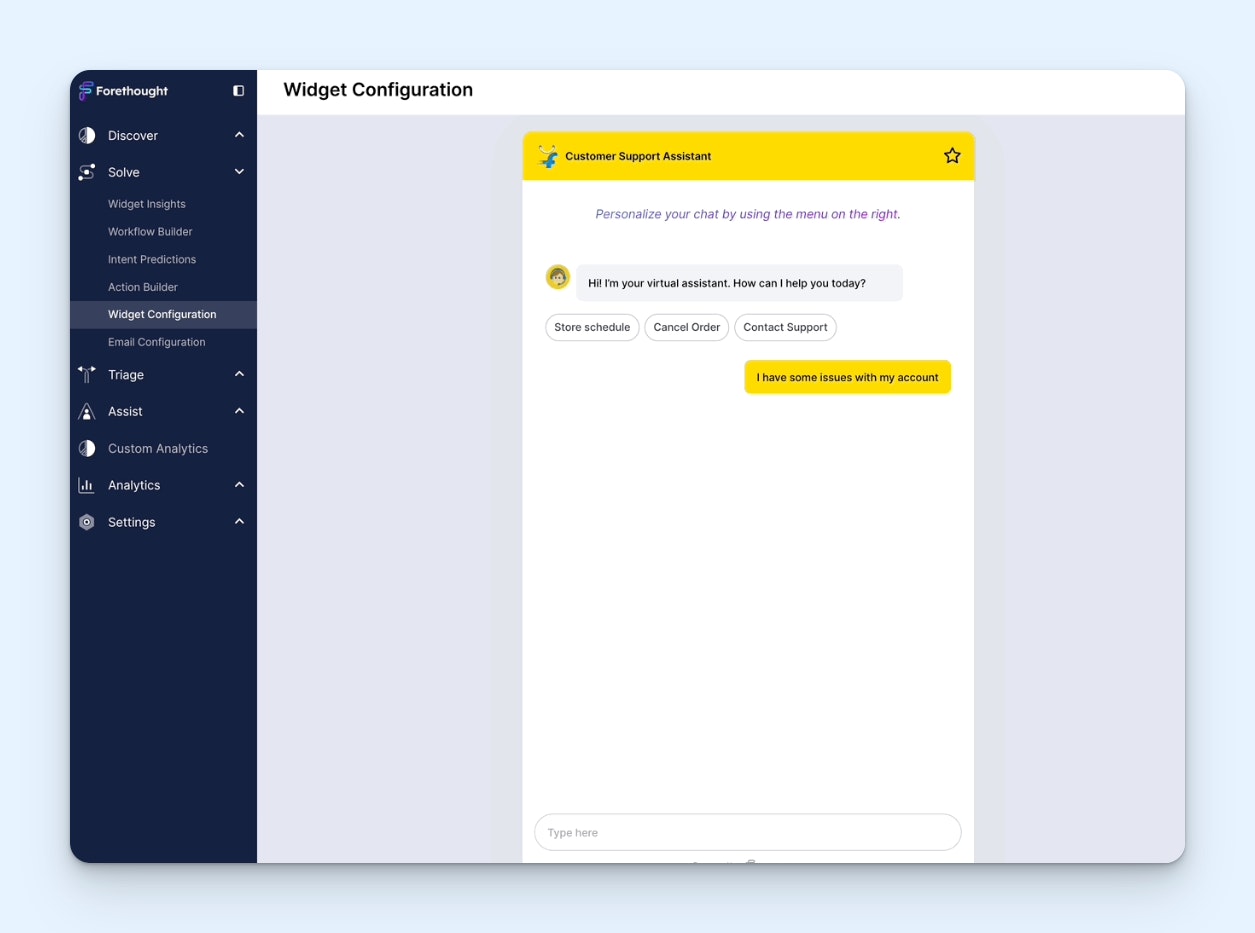1255x933 pixels.
Task: Go to Workflow Builder page
Action: point(150,232)
